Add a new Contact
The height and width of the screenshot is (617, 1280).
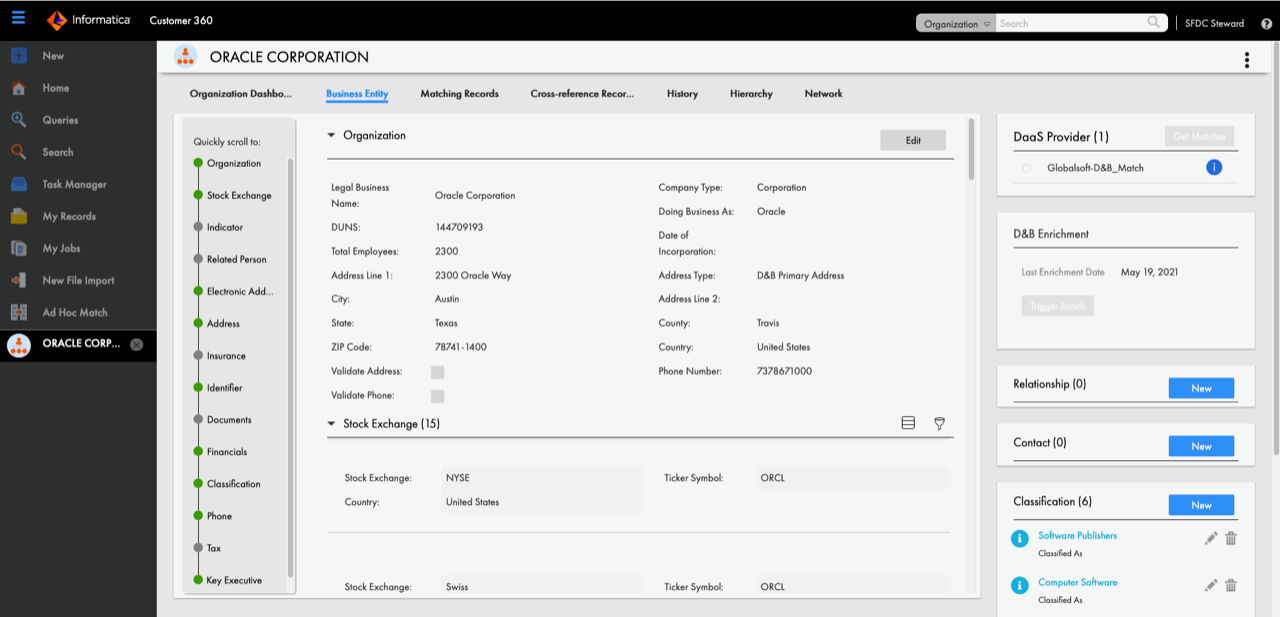pyautogui.click(x=1201, y=446)
